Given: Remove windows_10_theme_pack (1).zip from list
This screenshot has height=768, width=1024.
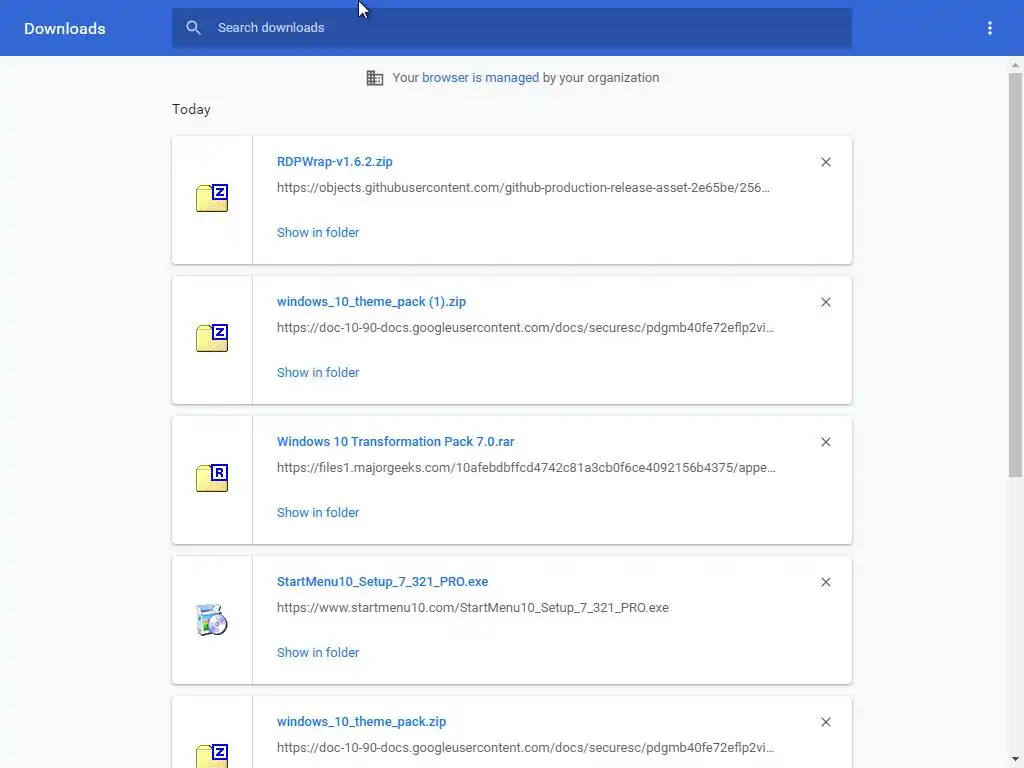Looking at the screenshot, I should (x=825, y=302).
